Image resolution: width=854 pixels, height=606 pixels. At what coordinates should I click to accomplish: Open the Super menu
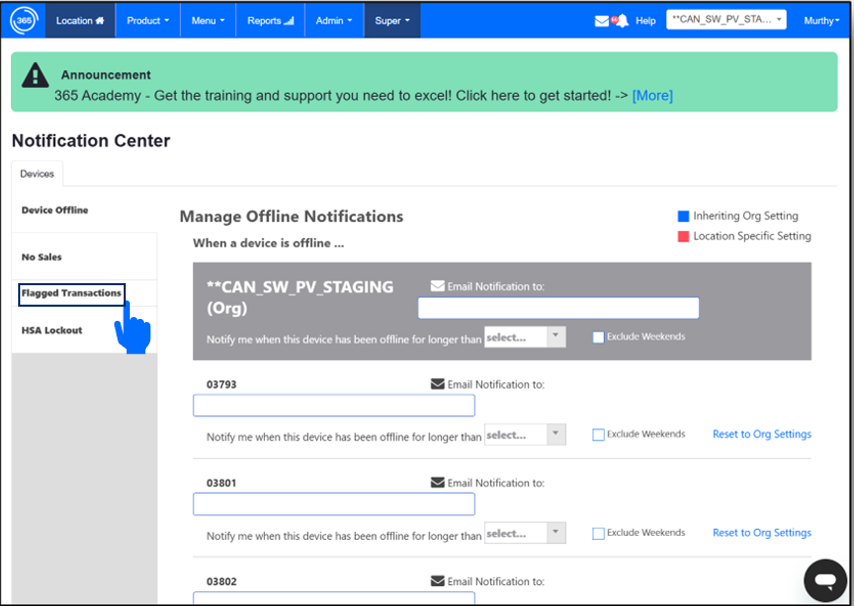pyautogui.click(x=391, y=19)
